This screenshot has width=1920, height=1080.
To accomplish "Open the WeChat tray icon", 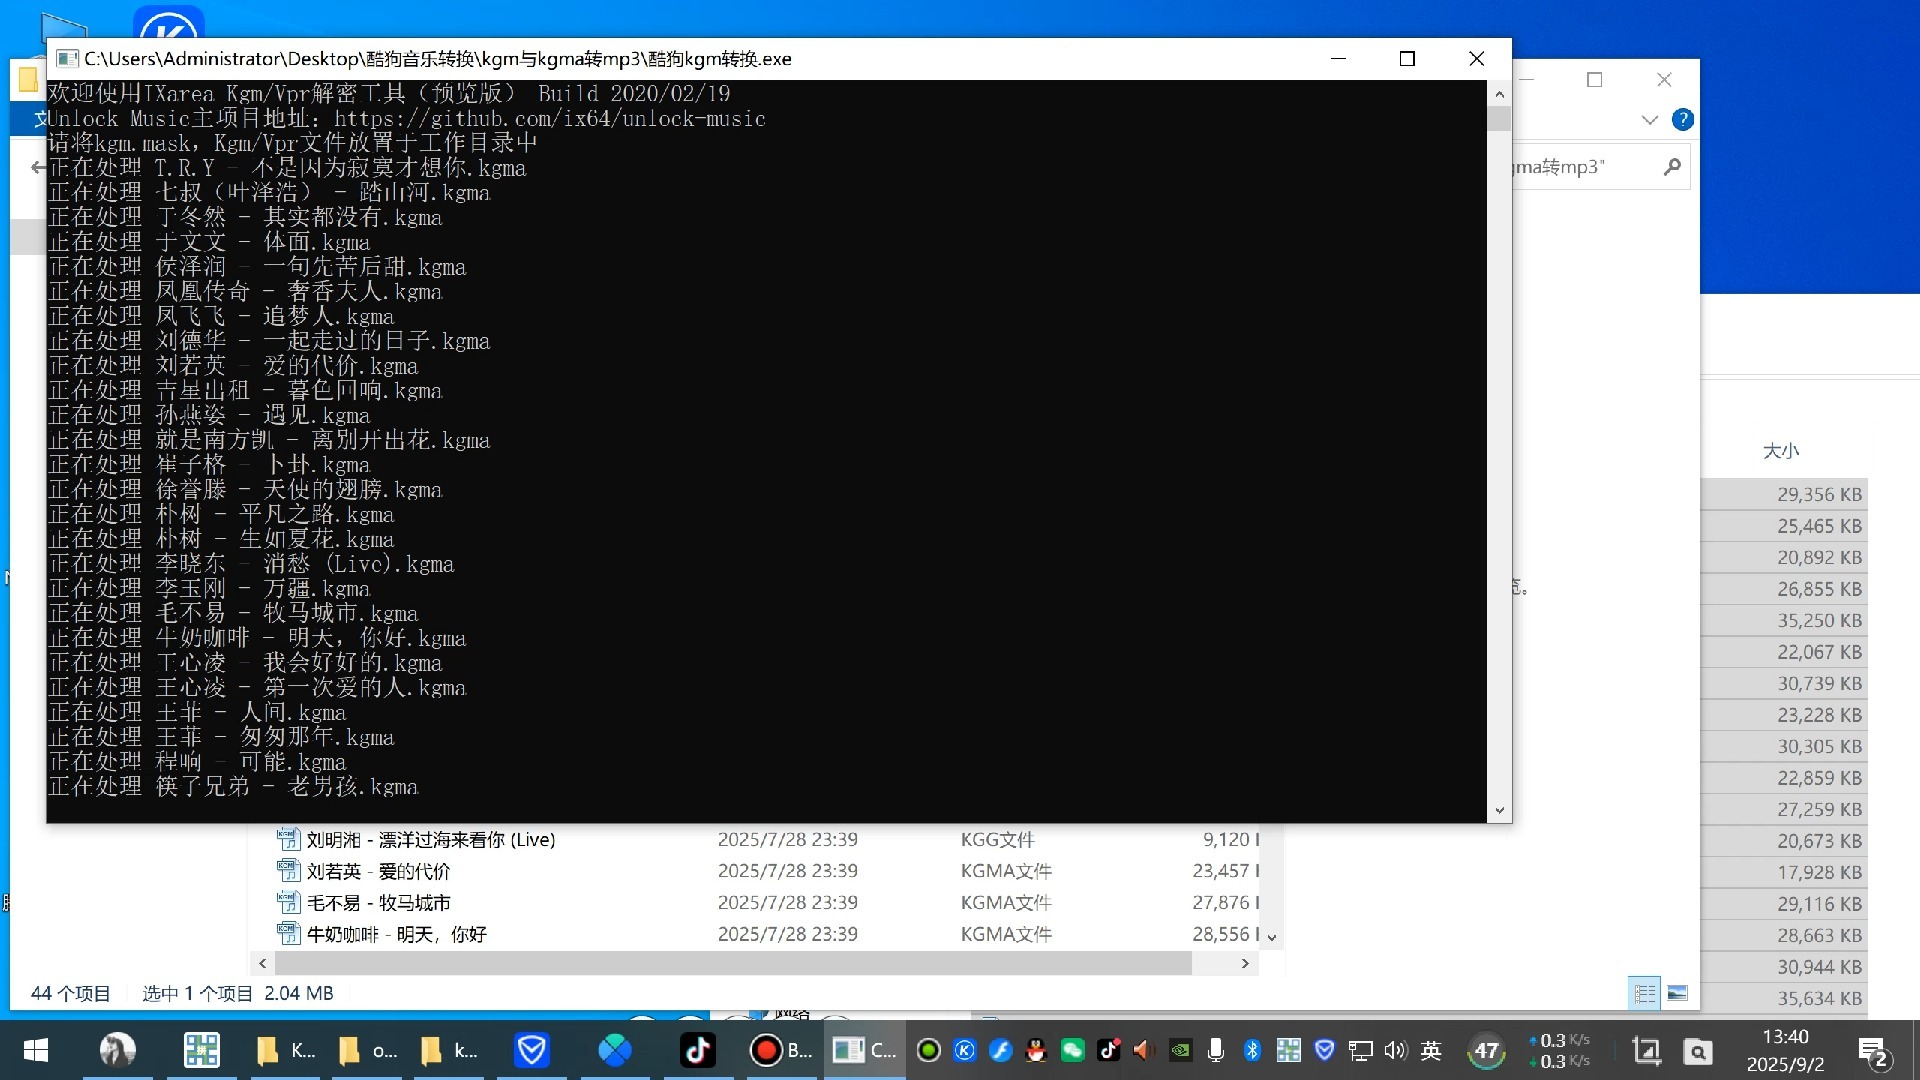I will (1073, 1050).
